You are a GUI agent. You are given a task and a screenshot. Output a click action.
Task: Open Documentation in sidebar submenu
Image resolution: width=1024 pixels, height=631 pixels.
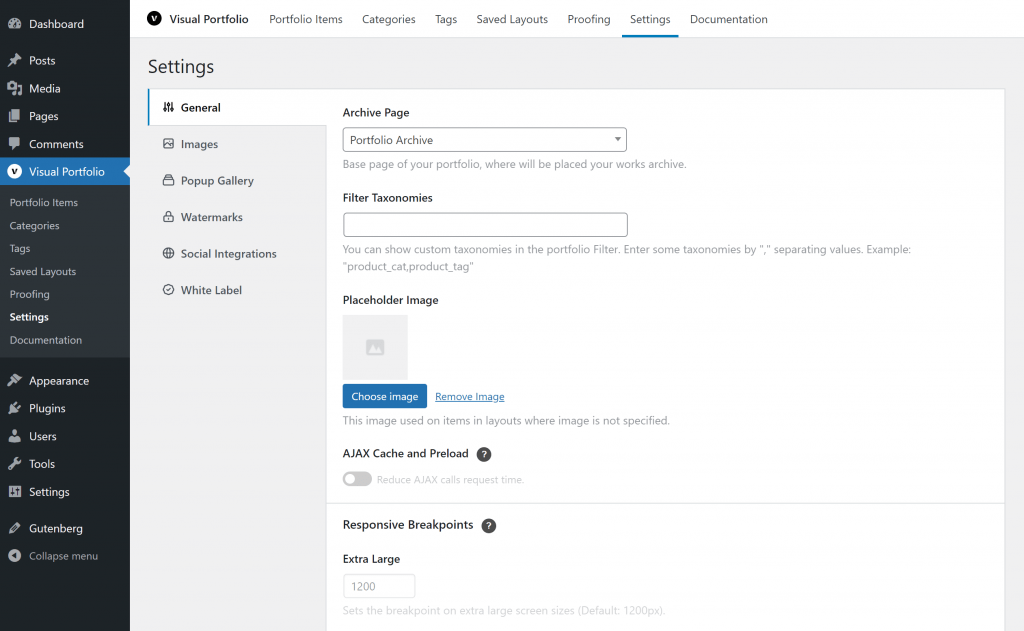[x=46, y=340]
